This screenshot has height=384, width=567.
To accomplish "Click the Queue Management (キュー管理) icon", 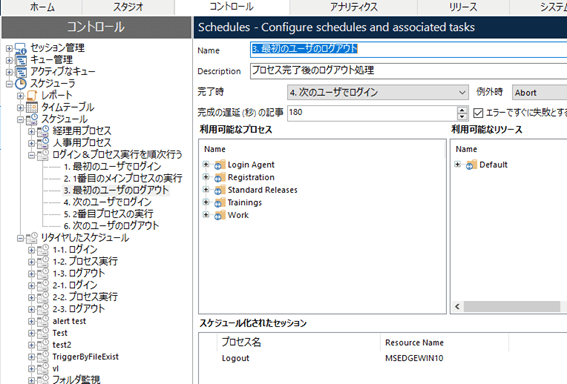I will coord(21,60).
